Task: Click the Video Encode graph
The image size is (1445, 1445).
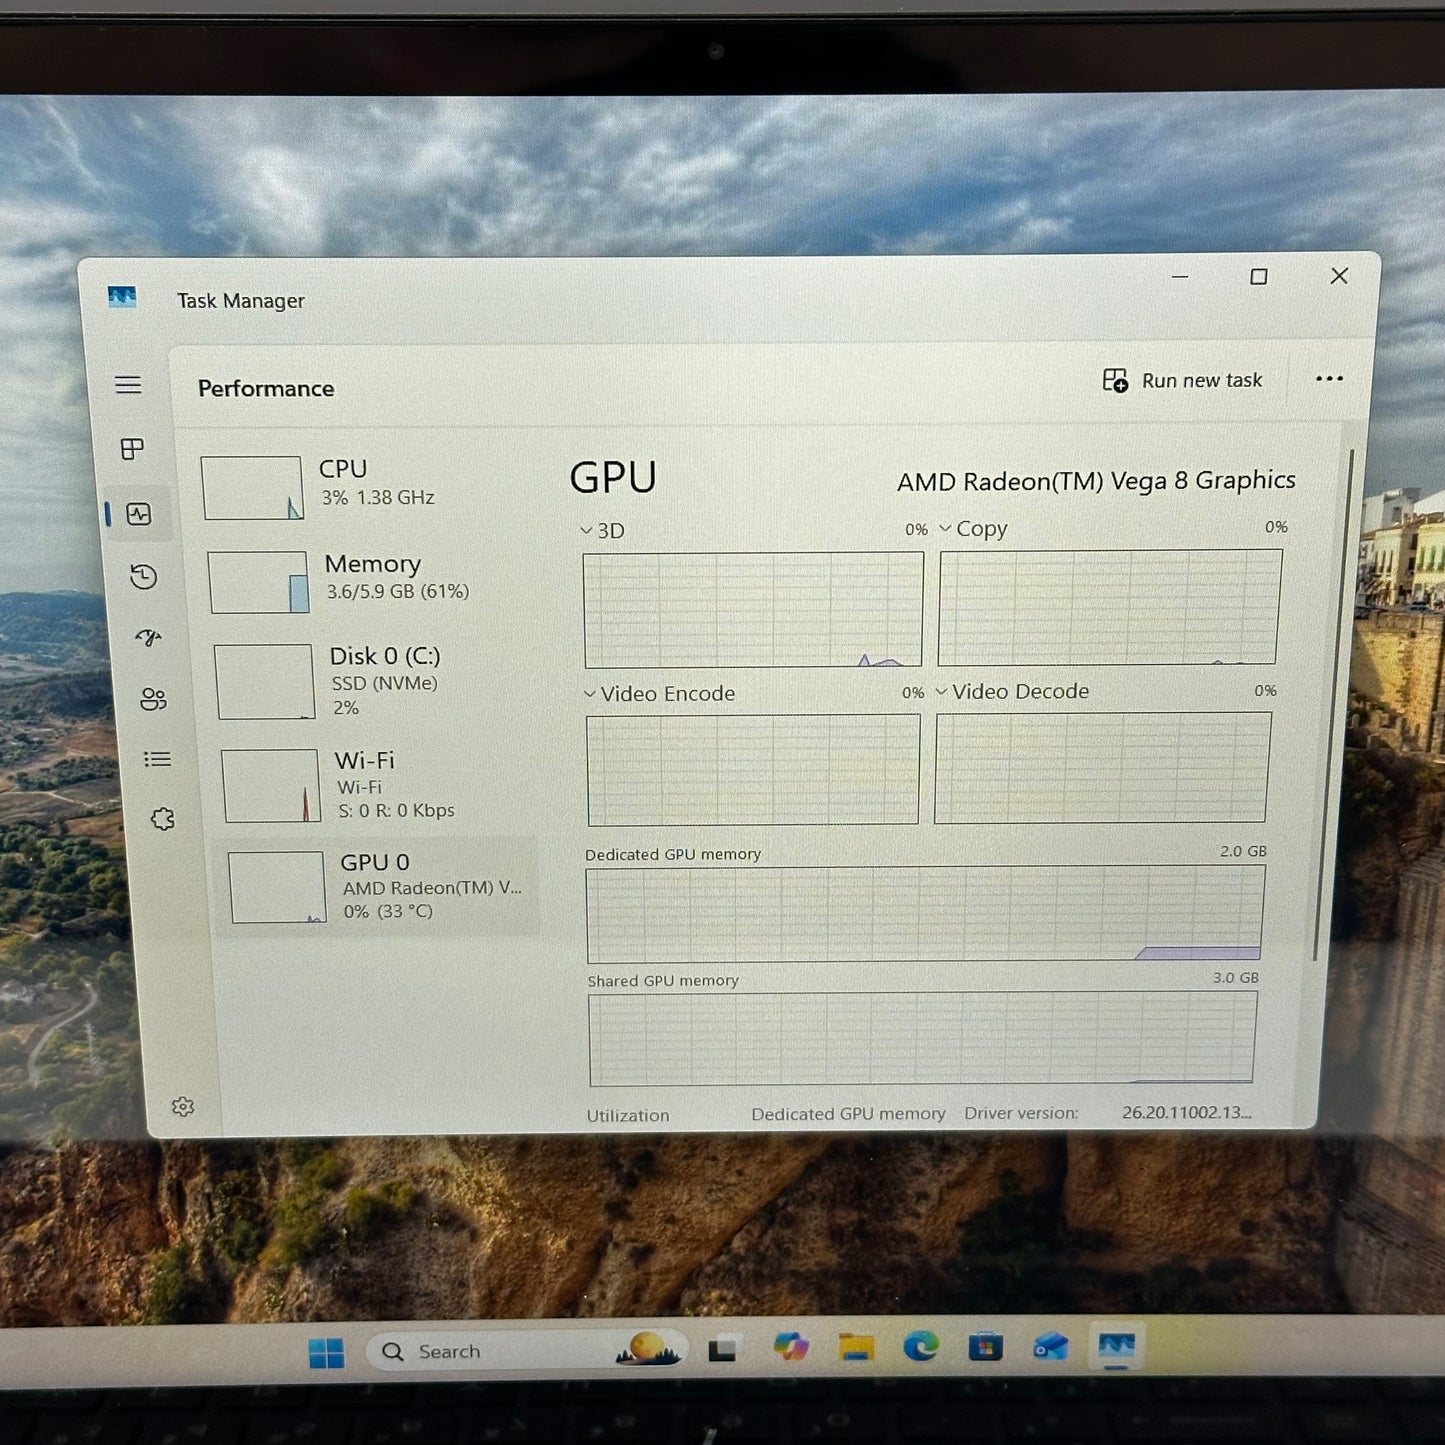Action: point(754,769)
